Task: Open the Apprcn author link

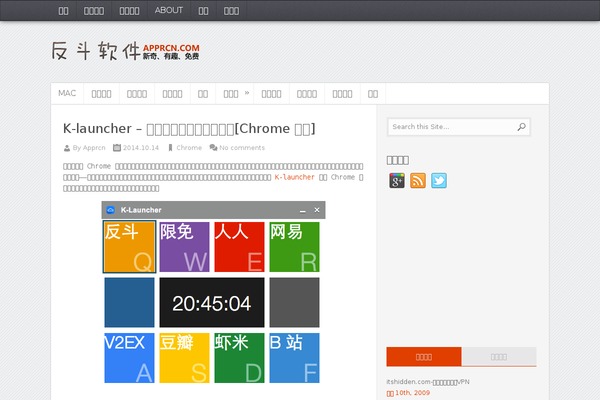Action: (x=94, y=148)
